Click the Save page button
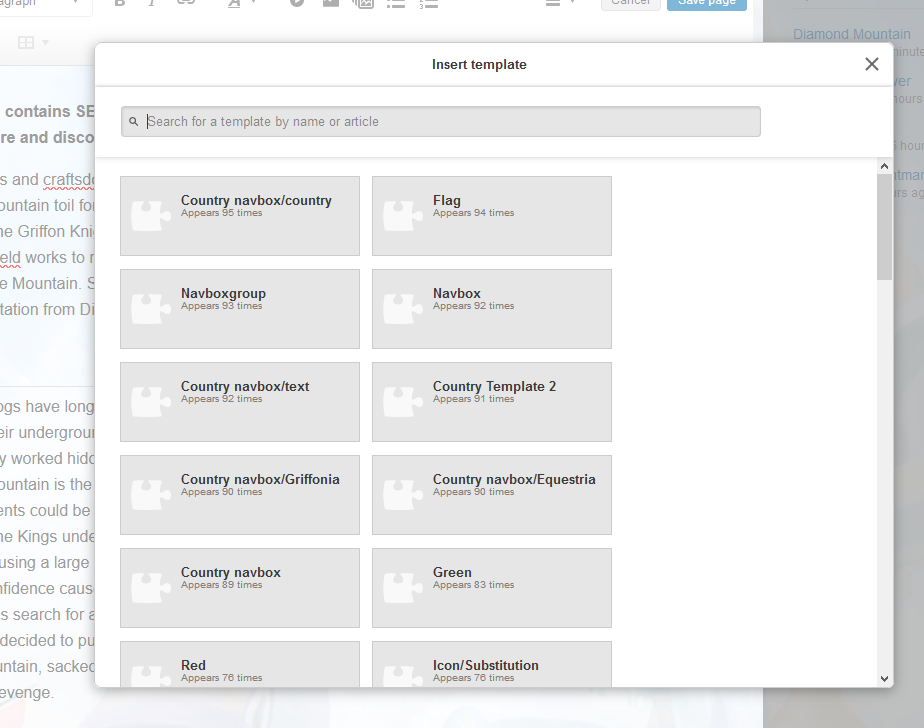924x728 pixels. (x=707, y=3)
